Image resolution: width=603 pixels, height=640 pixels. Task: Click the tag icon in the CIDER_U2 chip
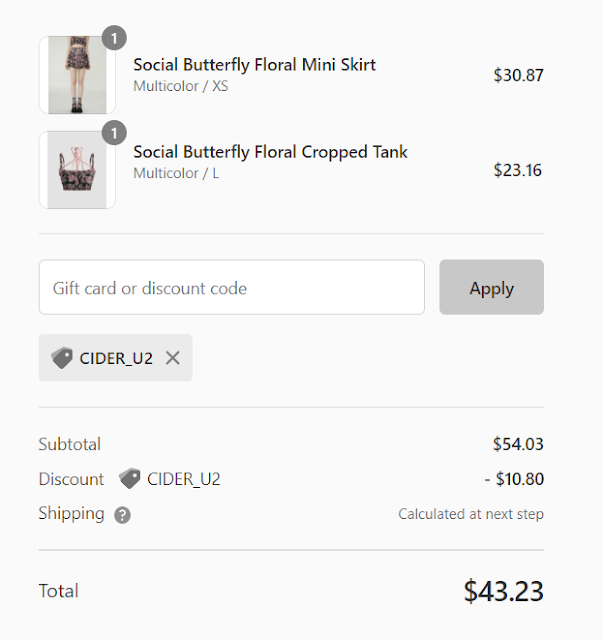pos(62,358)
